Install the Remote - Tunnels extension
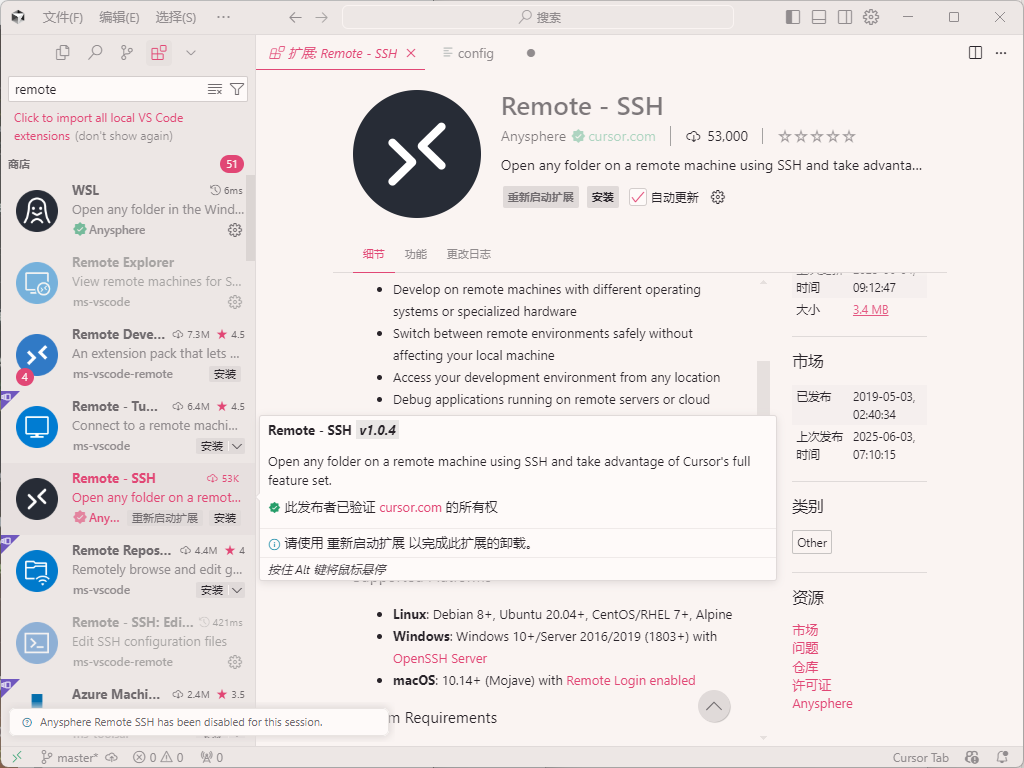 [x=212, y=446]
